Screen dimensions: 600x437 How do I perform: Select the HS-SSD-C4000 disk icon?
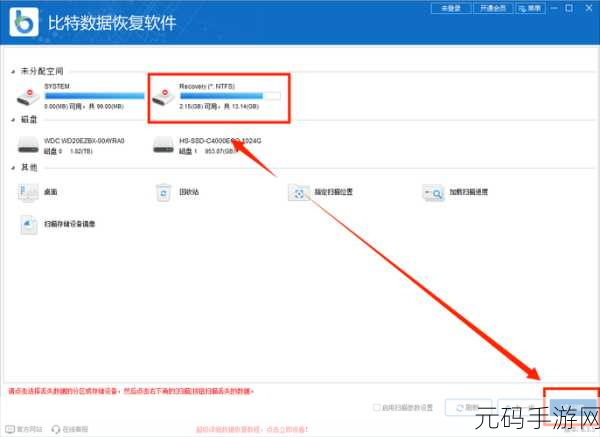(163, 145)
